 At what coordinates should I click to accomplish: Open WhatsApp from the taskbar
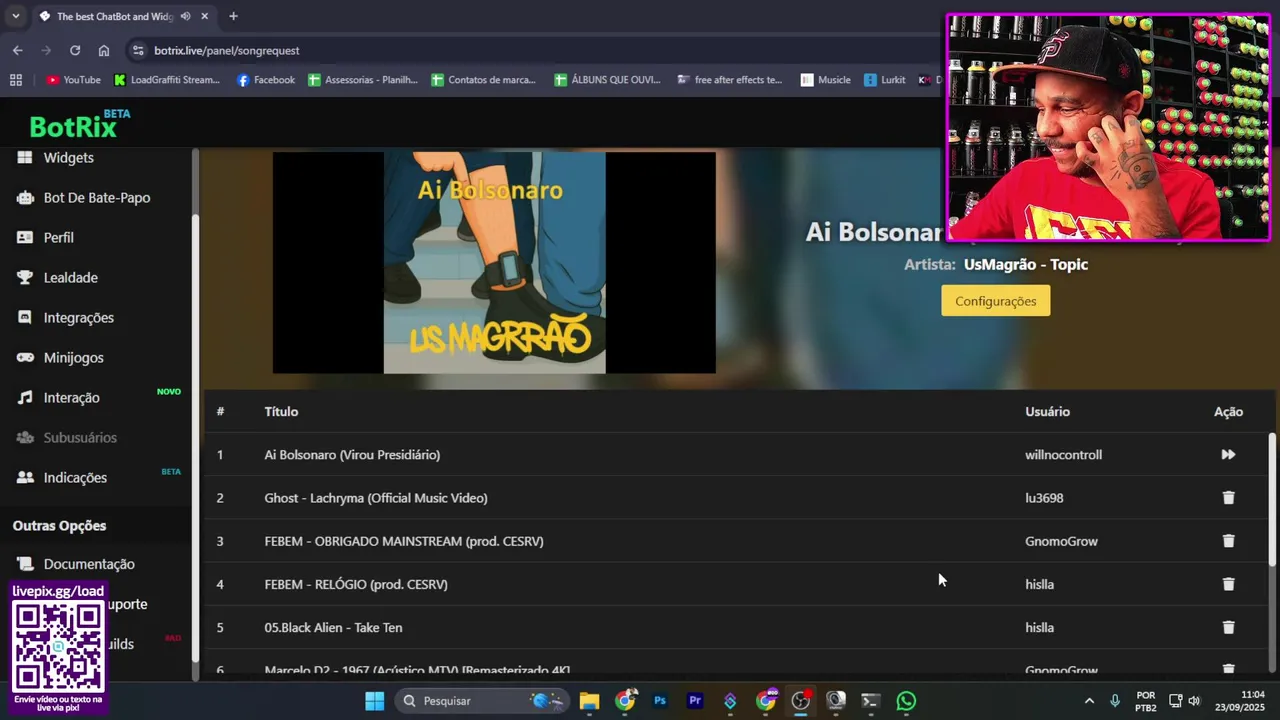[x=906, y=701]
